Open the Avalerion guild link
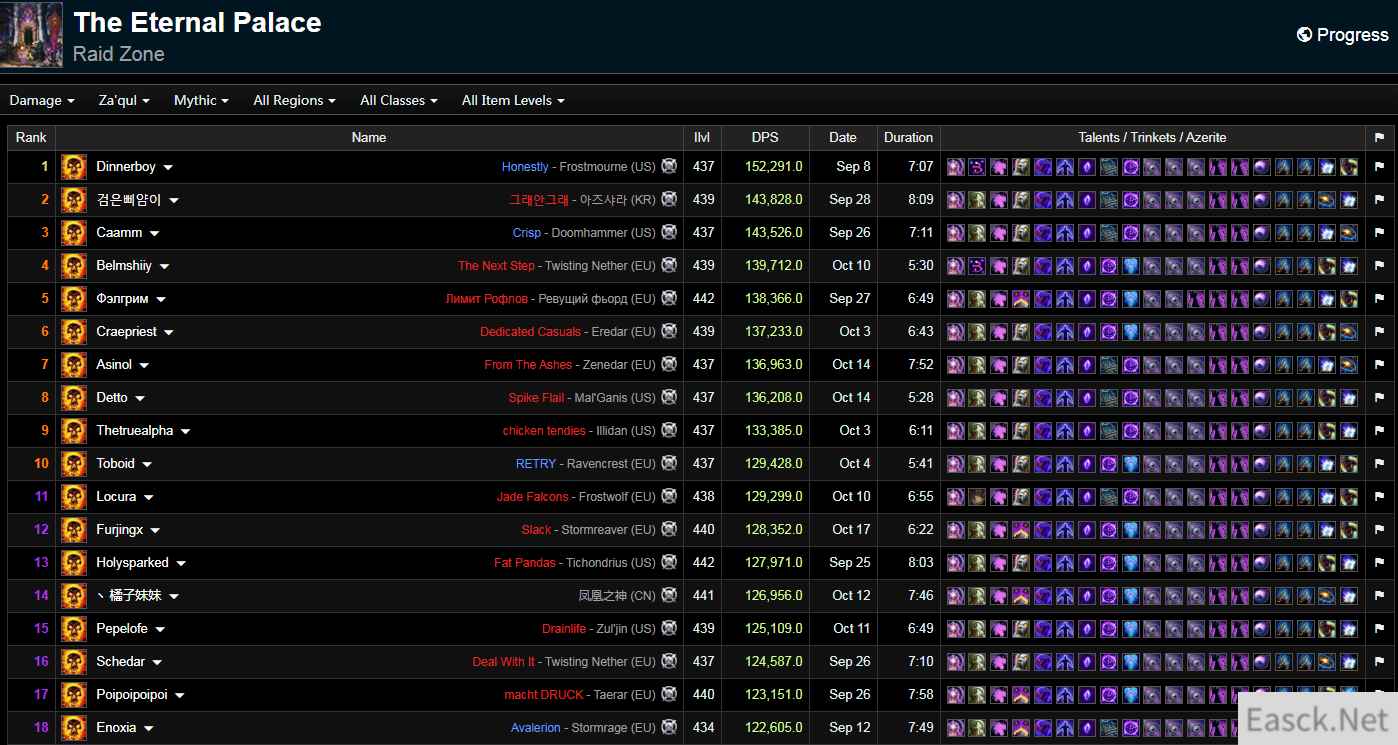The height and width of the screenshot is (745, 1398). tap(536, 728)
